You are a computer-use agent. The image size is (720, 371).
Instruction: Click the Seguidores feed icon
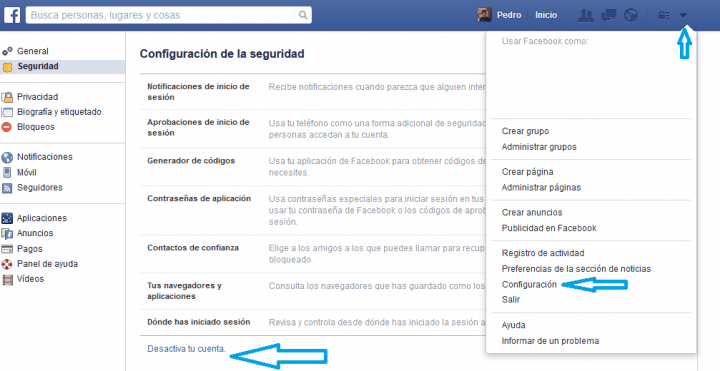(x=7, y=188)
